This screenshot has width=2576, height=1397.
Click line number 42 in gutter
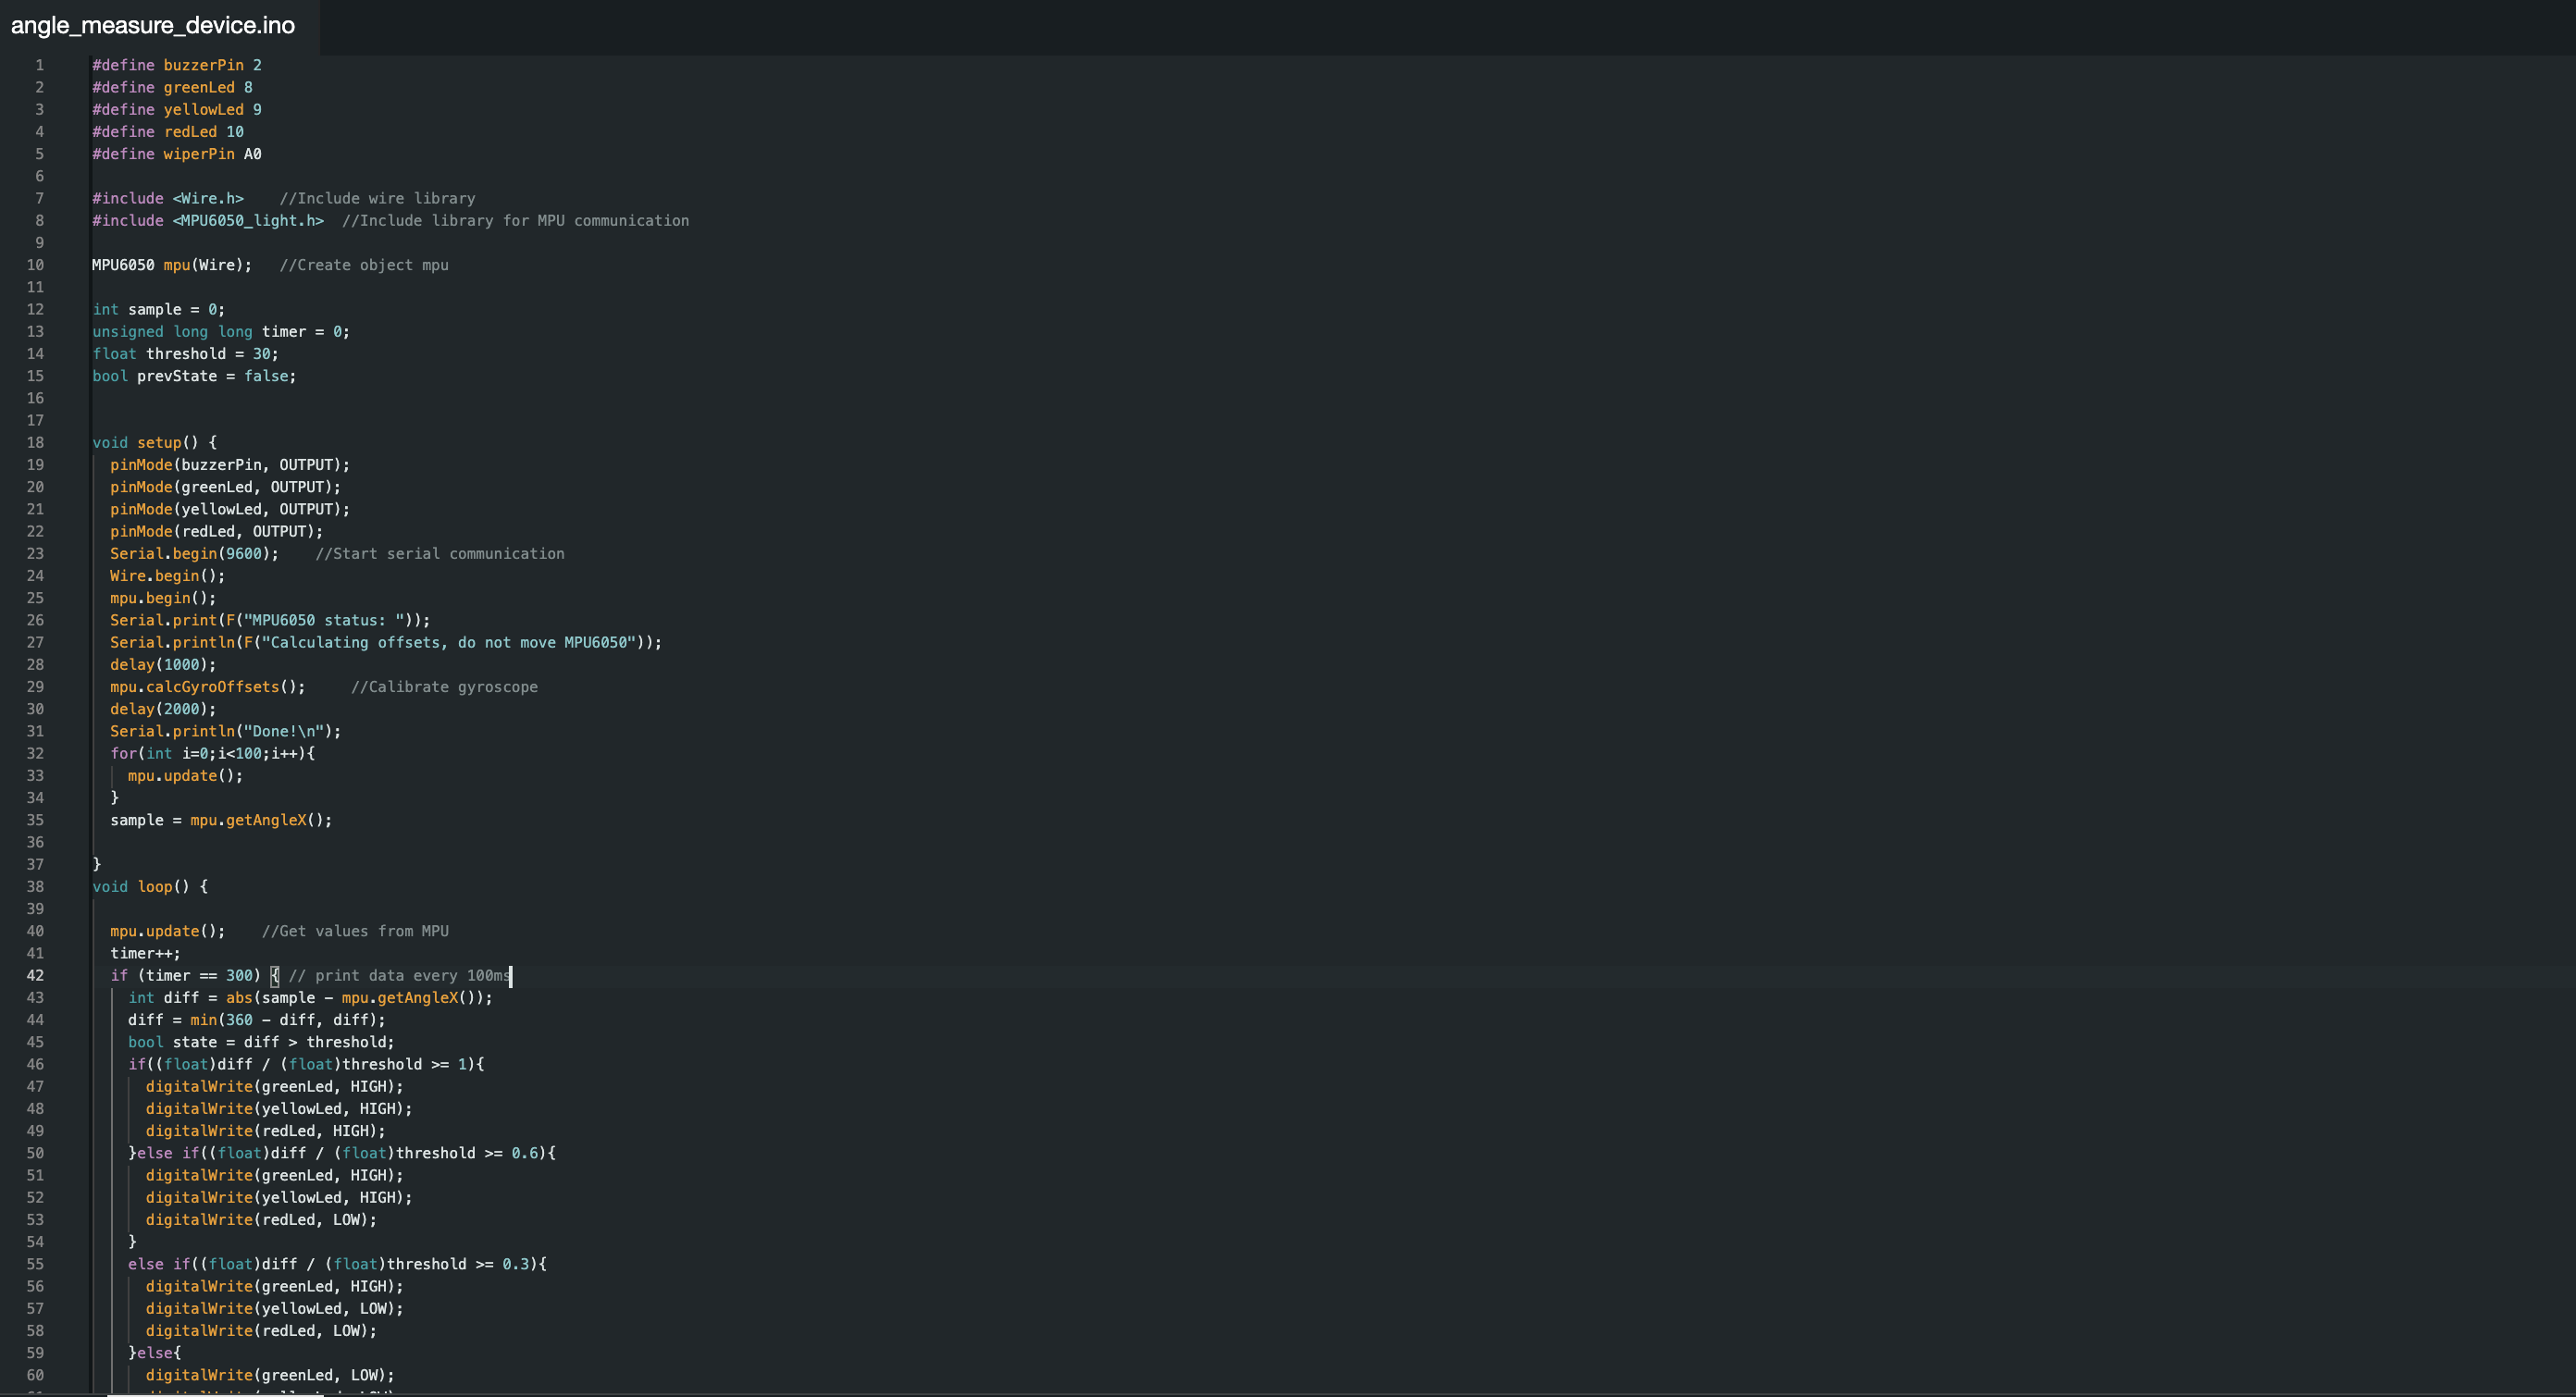click(35, 976)
